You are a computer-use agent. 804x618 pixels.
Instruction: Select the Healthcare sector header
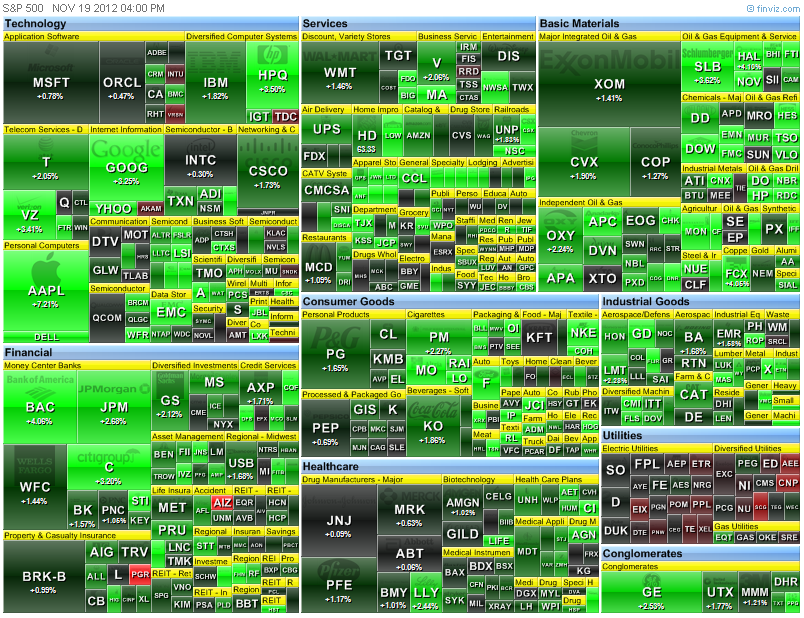330,467
